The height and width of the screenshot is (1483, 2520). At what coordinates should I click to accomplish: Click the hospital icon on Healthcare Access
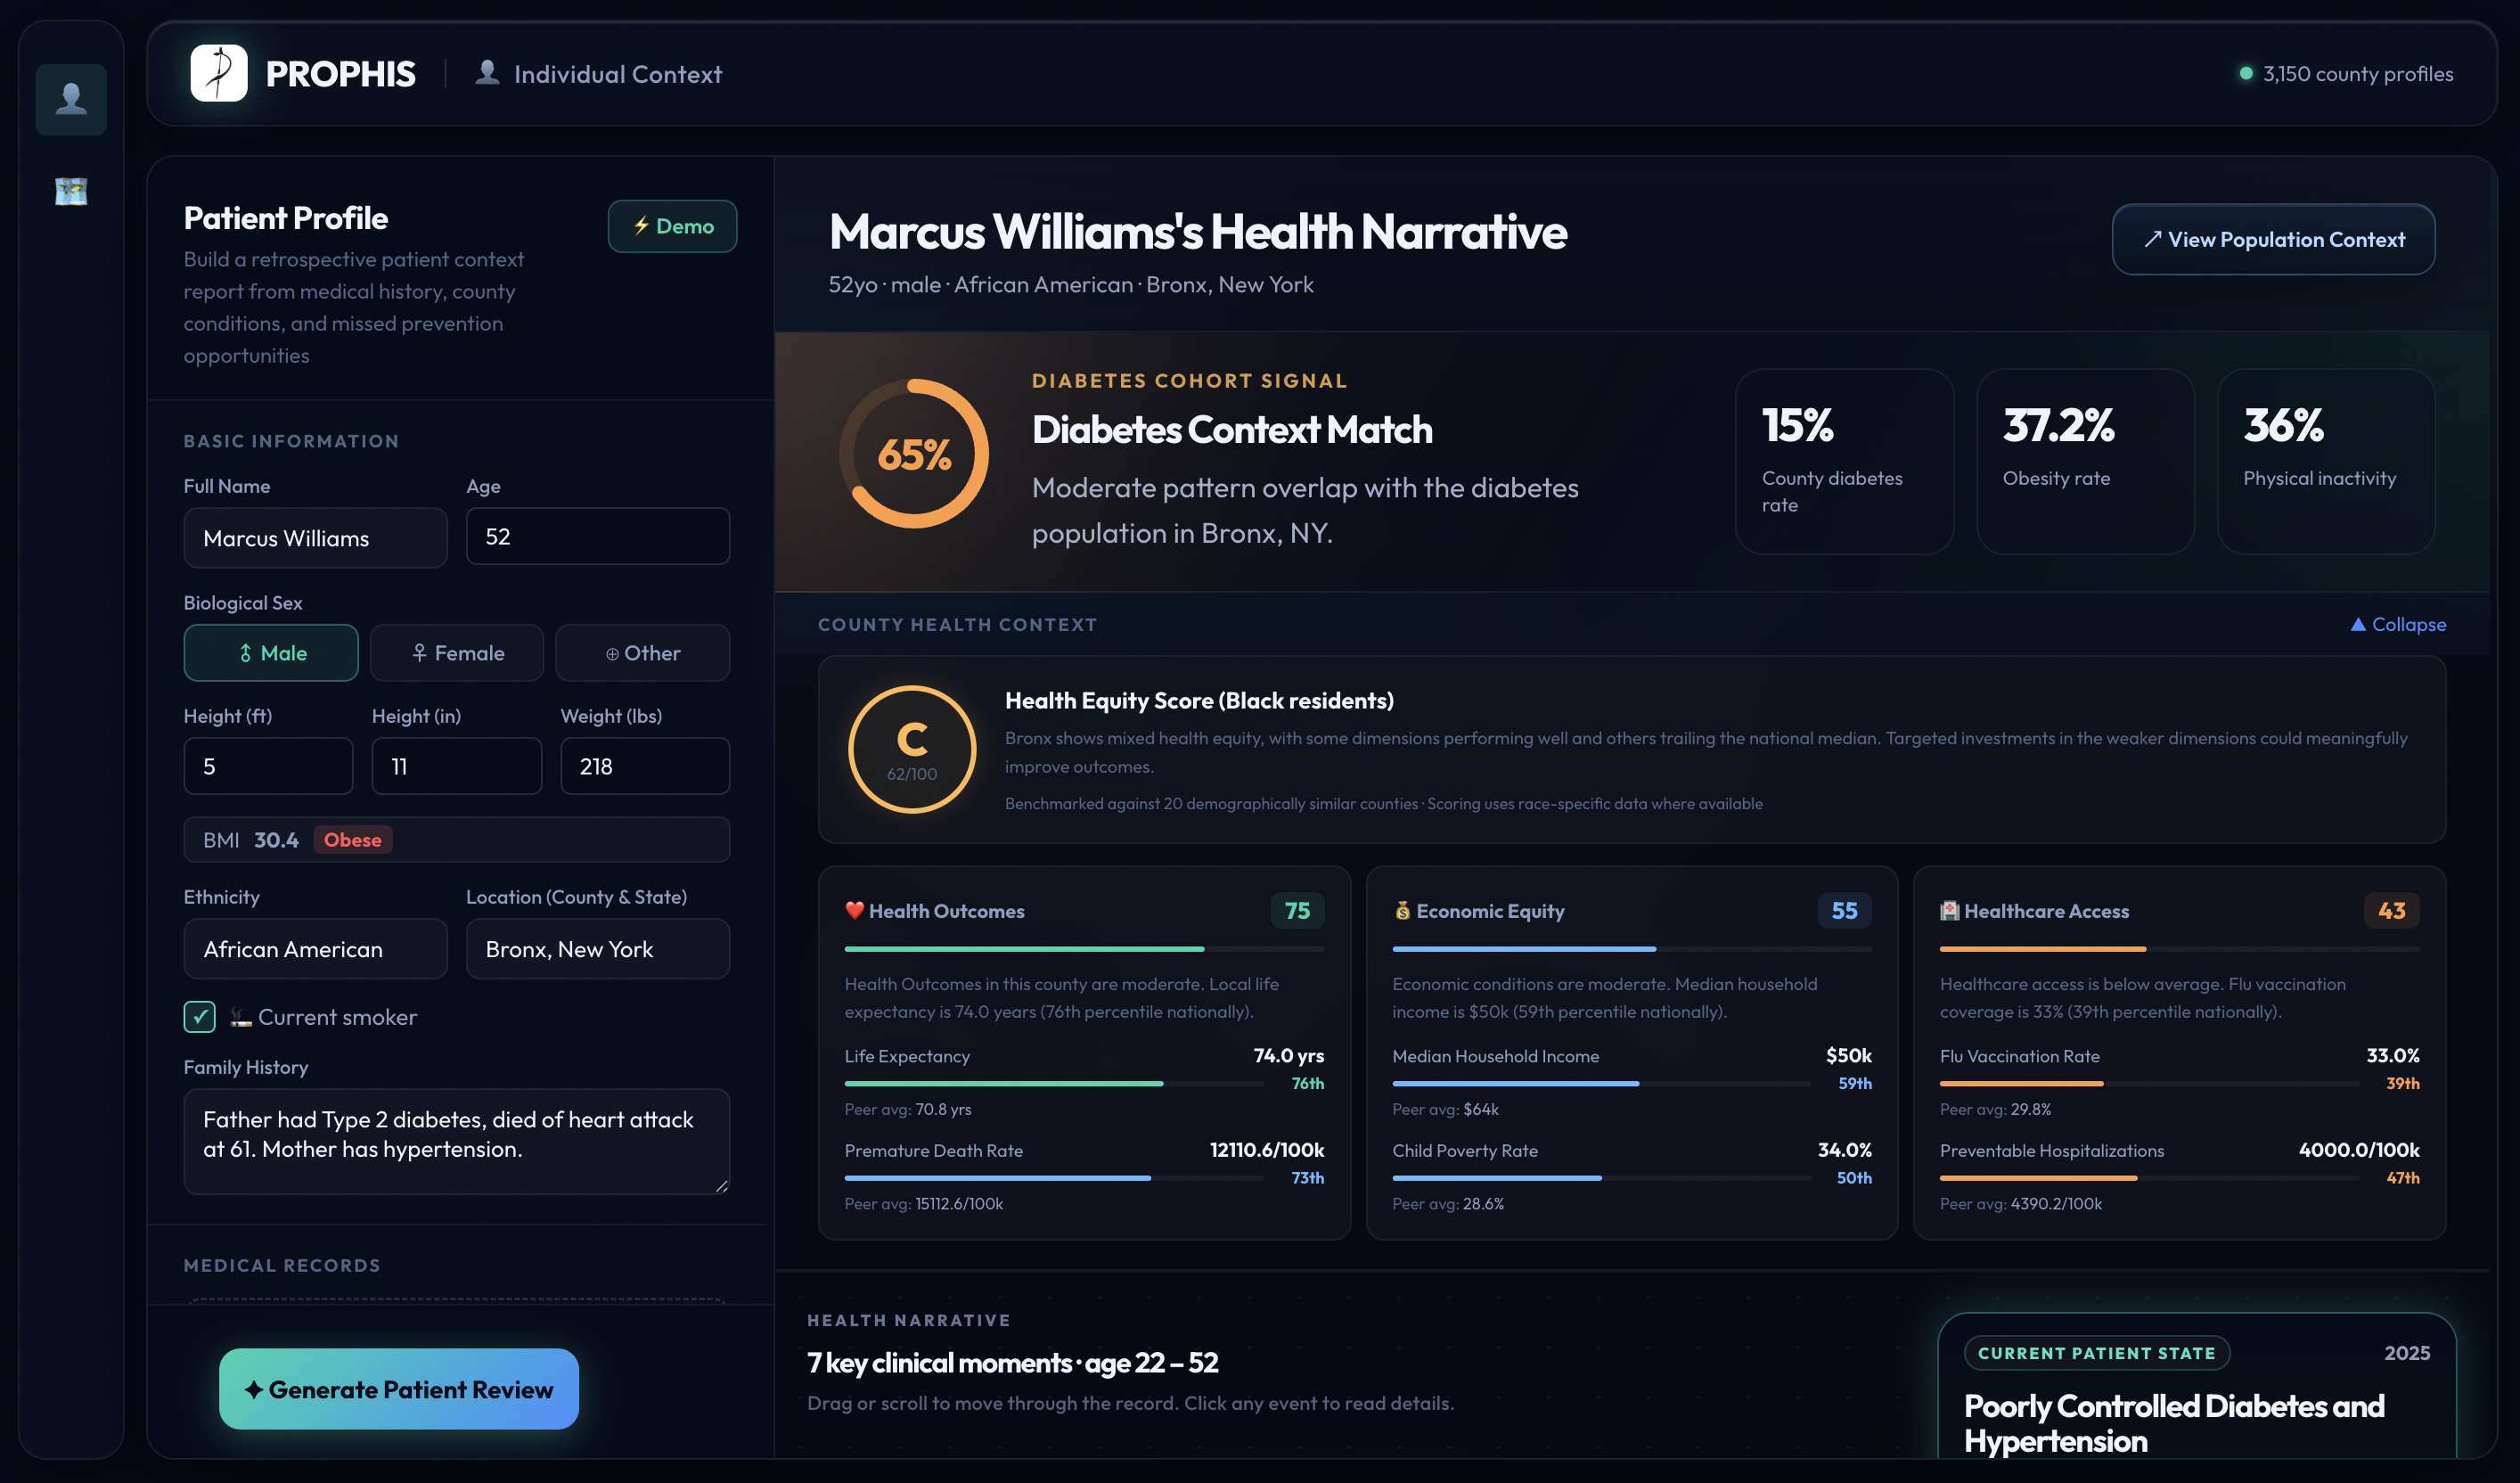point(1949,910)
